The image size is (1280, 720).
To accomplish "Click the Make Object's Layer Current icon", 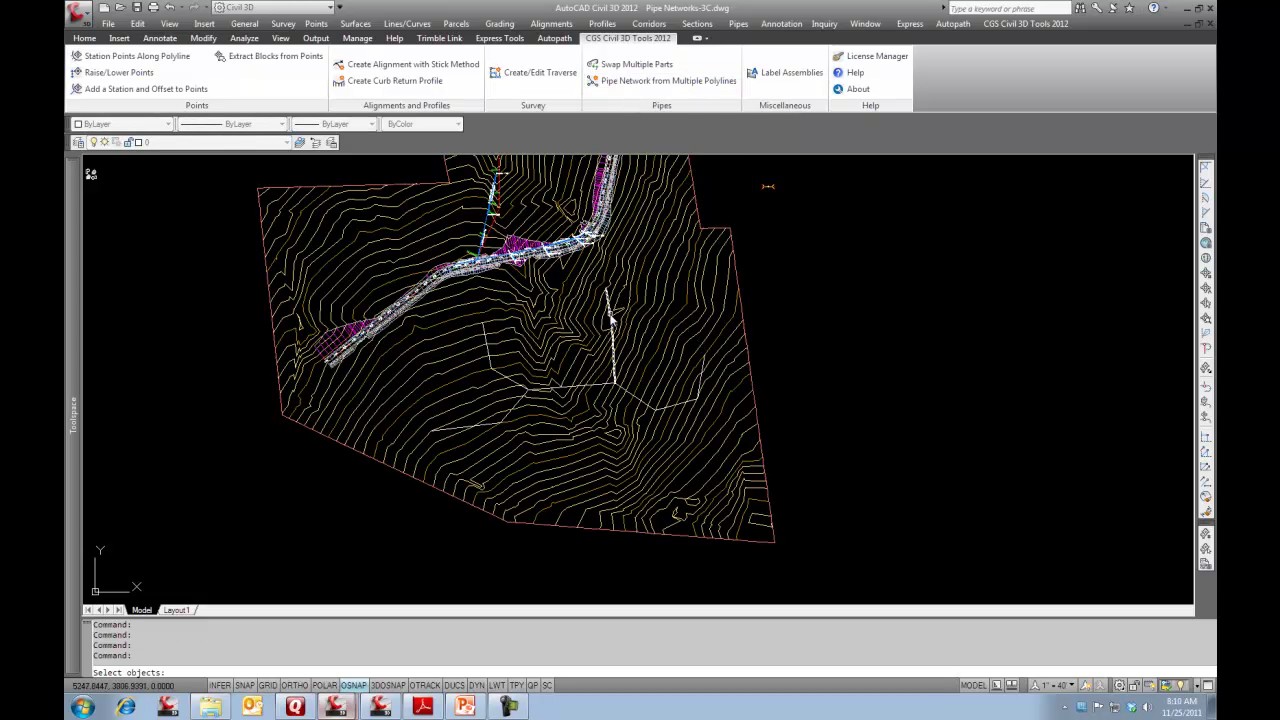I will tap(299, 142).
